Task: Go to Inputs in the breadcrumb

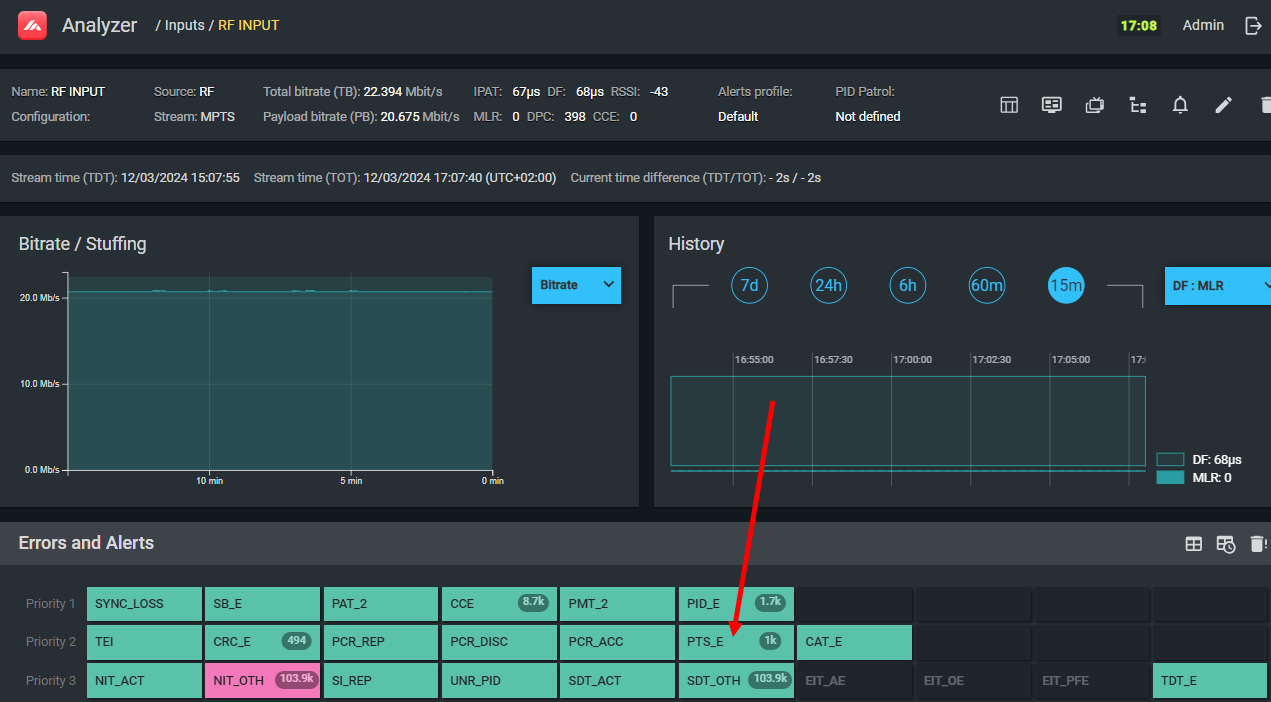Action: (x=184, y=25)
